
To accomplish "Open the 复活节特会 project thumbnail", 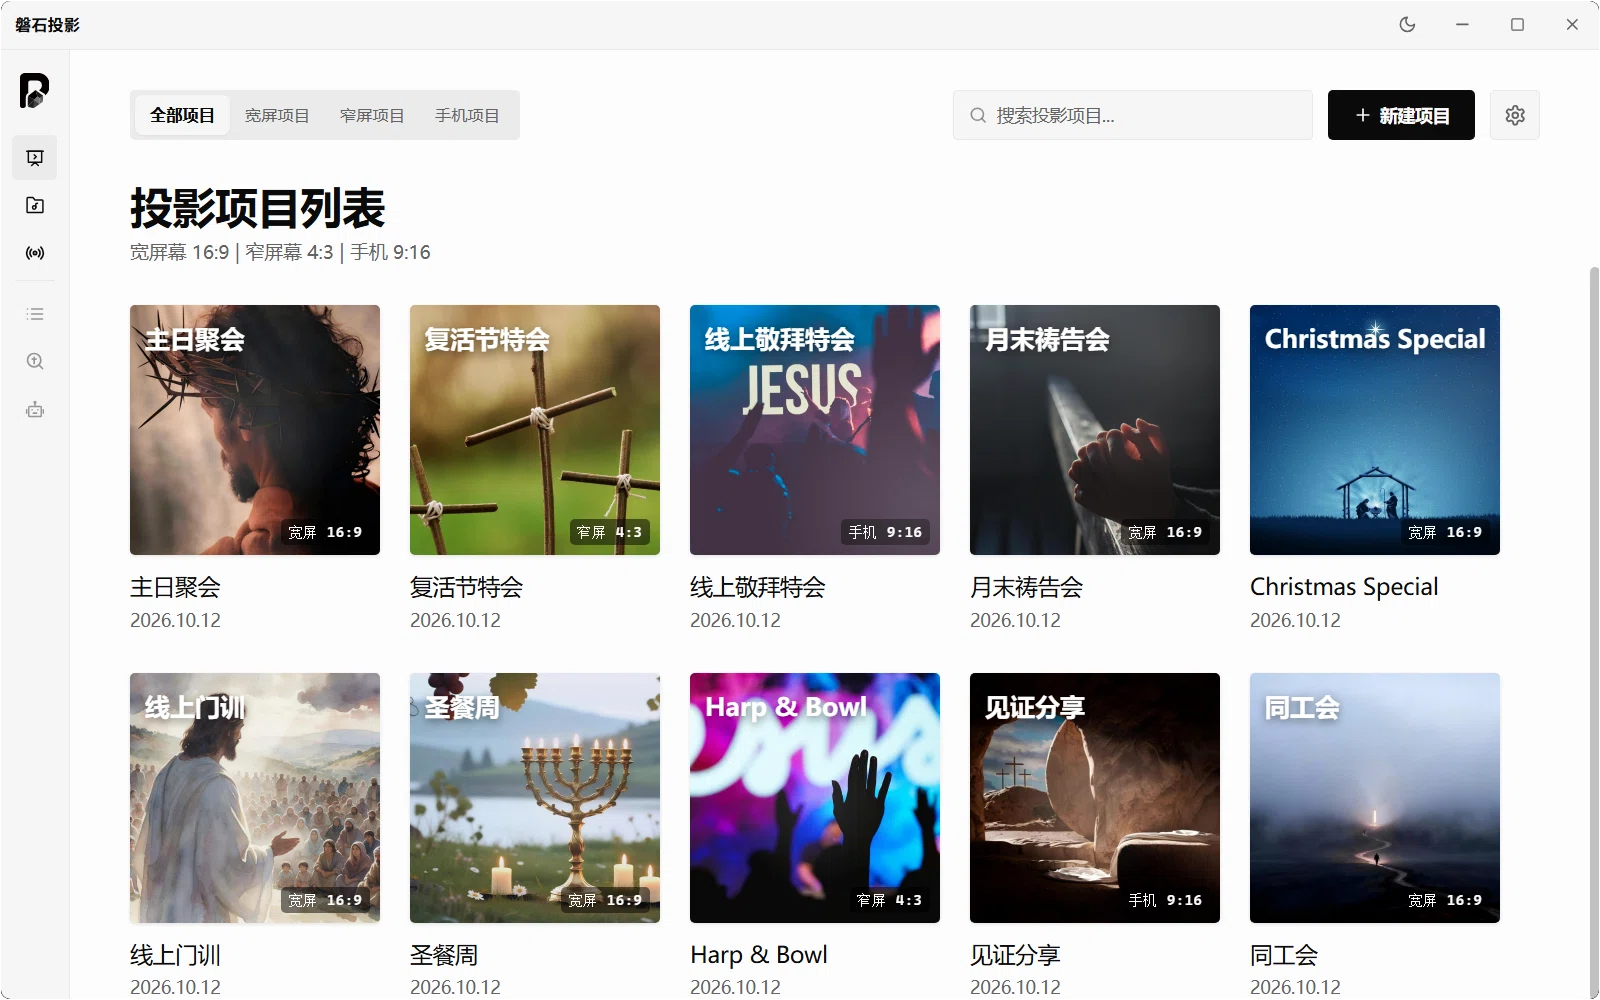I will pyautogui.click(x=535, y=430).
